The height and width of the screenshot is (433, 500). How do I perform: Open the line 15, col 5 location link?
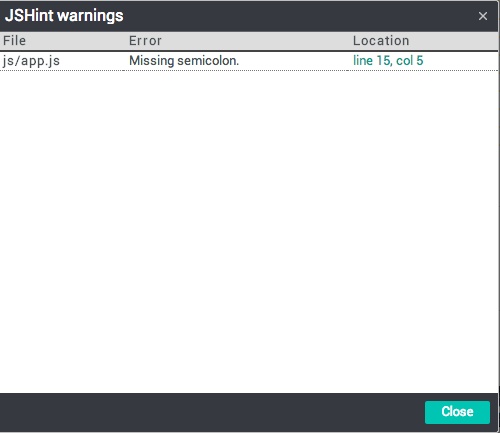click(x=388, y=61)
